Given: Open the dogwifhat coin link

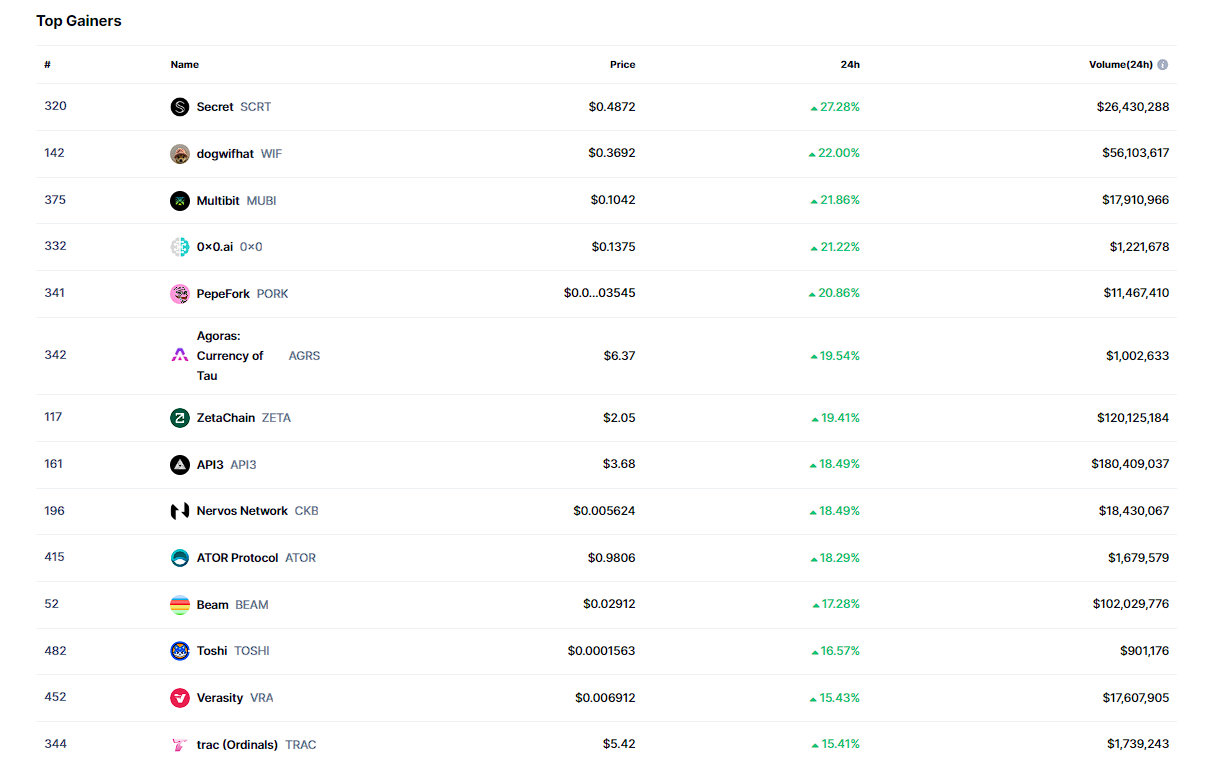Looking at the screenshot, I should tap(225, 154).
